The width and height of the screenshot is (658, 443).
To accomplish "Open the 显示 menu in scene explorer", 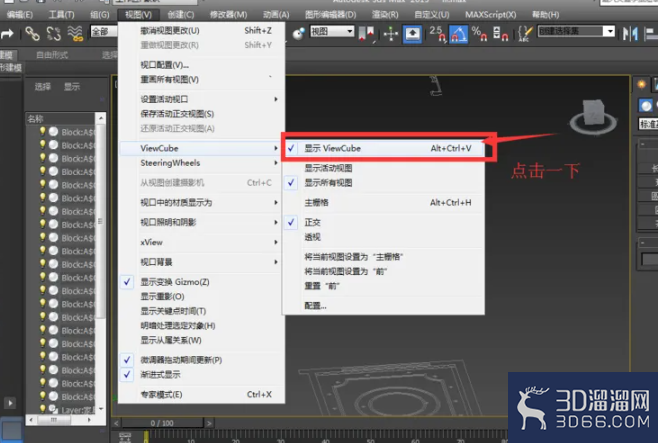I will [x=72, y=87].
